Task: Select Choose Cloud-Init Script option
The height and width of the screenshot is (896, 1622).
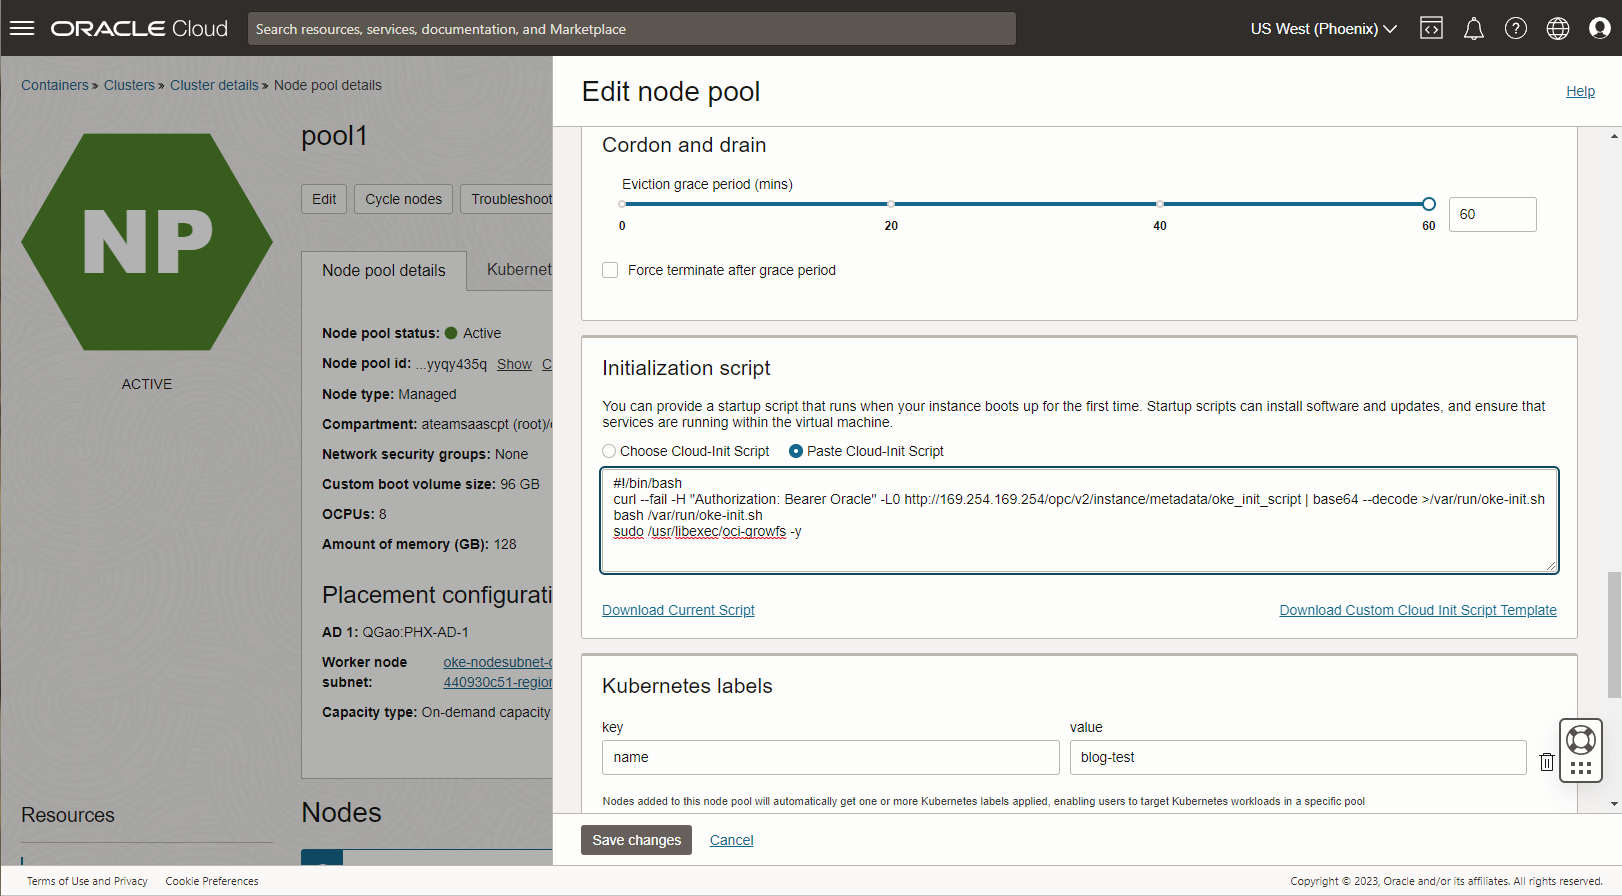Action: [609, 451]
